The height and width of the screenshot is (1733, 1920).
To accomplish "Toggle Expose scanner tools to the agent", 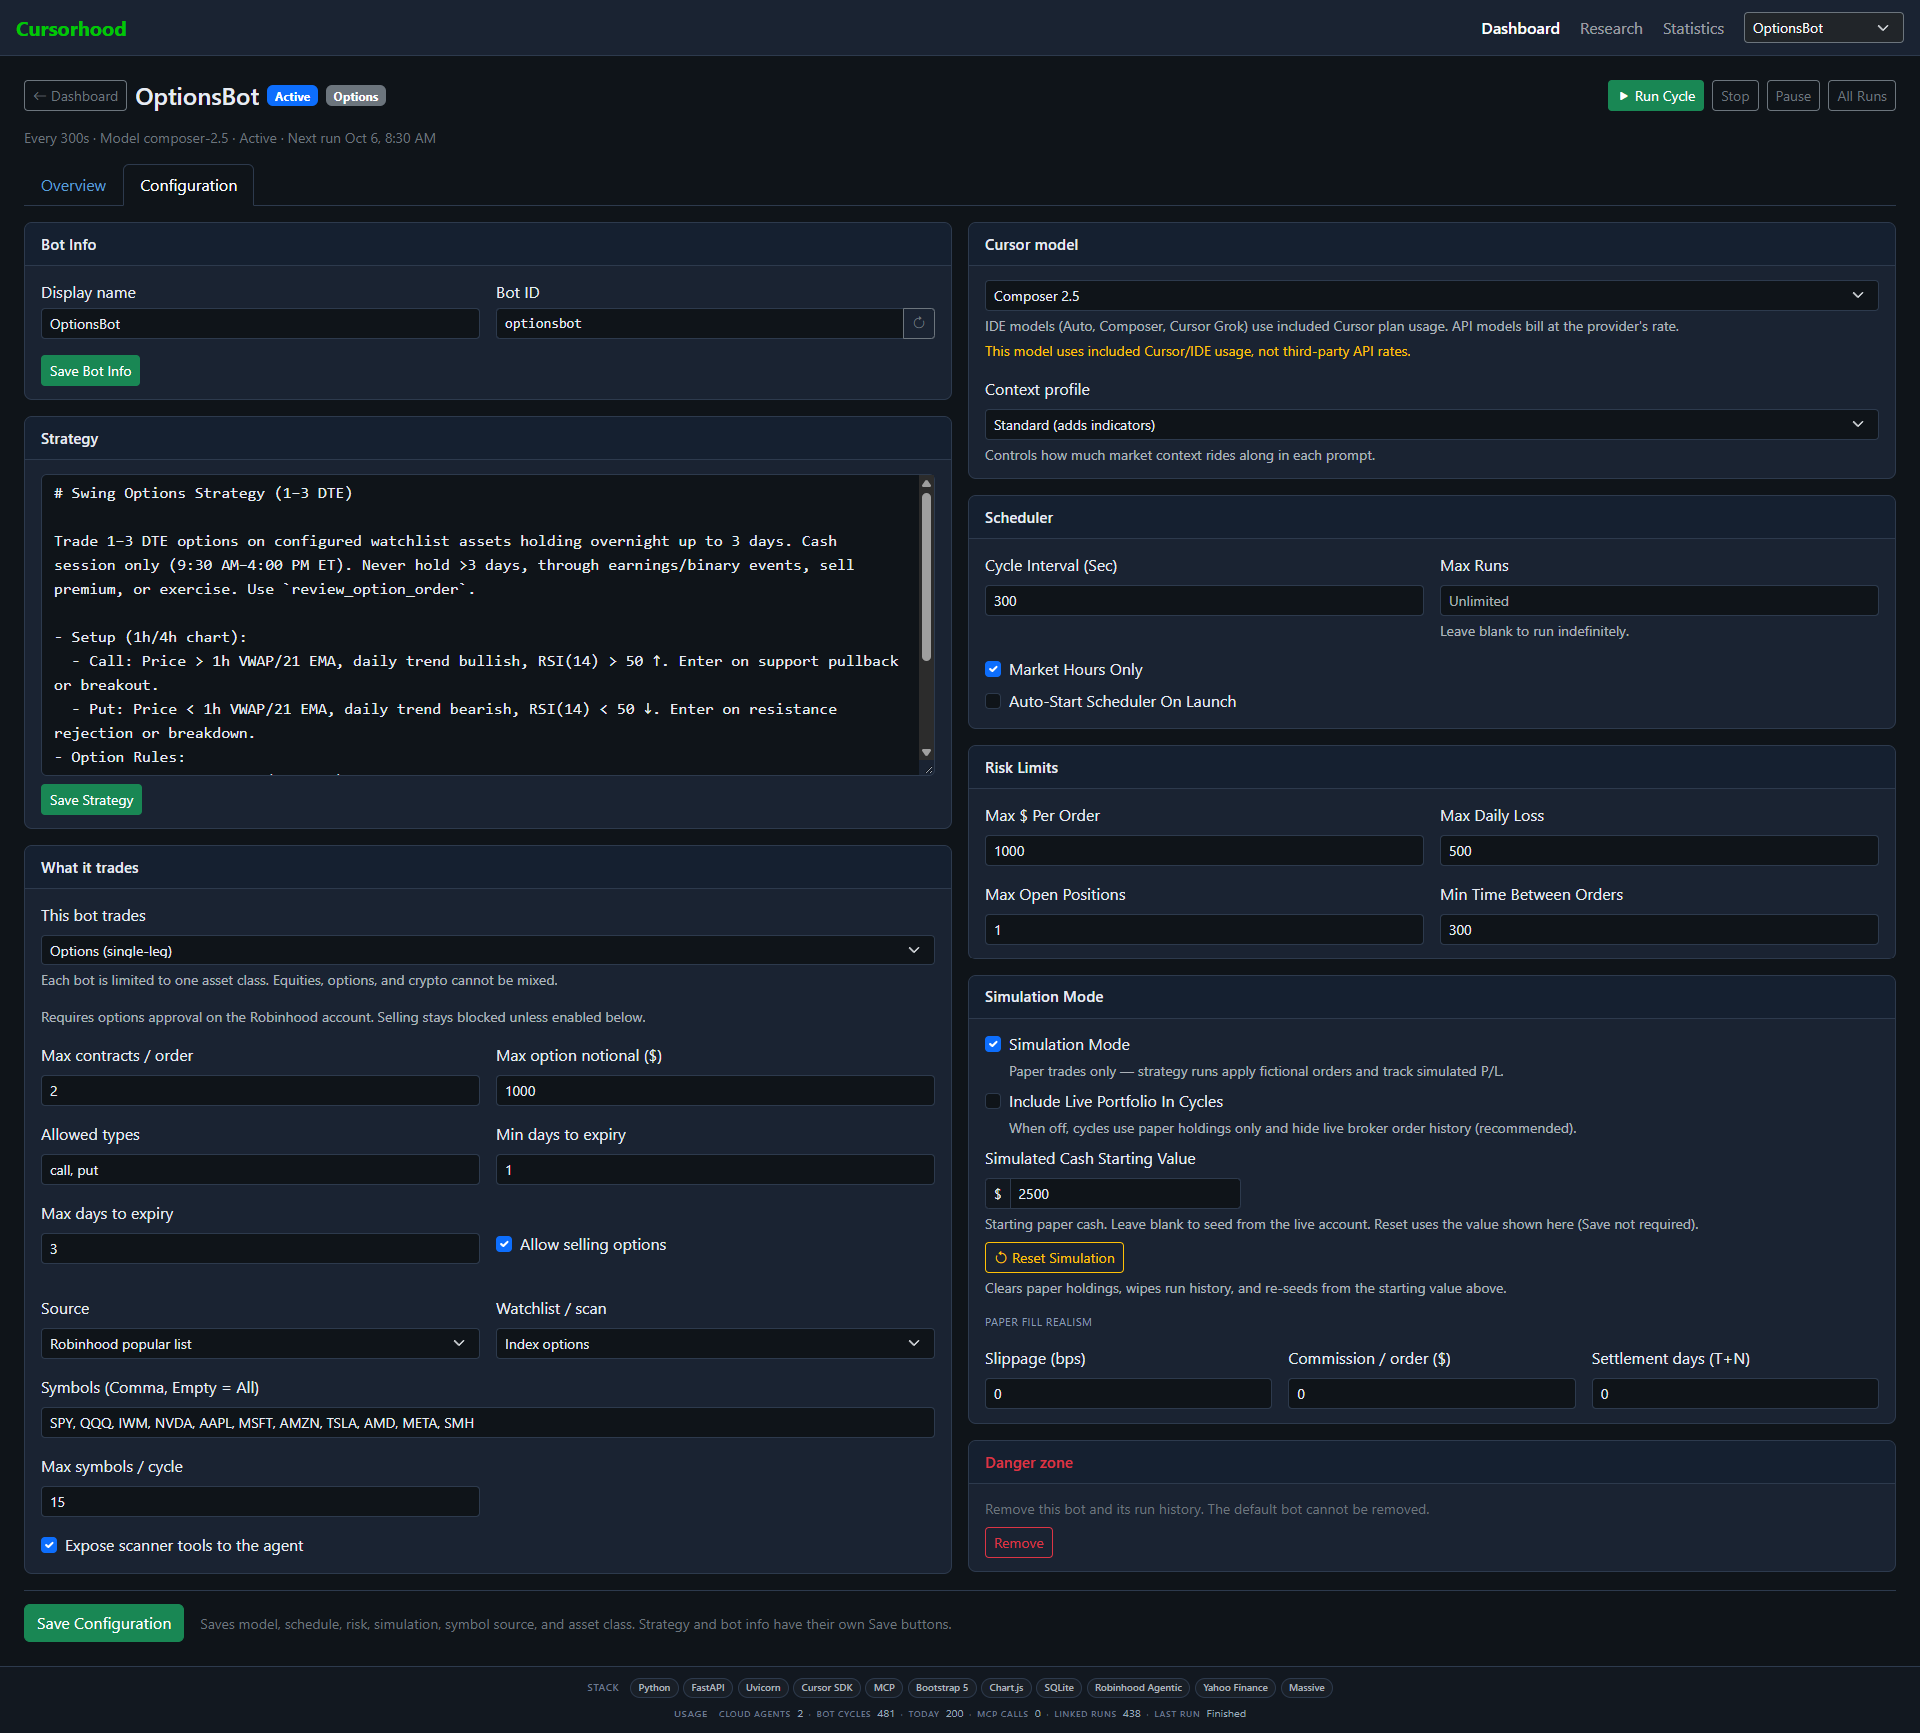I will [x=49, y=1545].
